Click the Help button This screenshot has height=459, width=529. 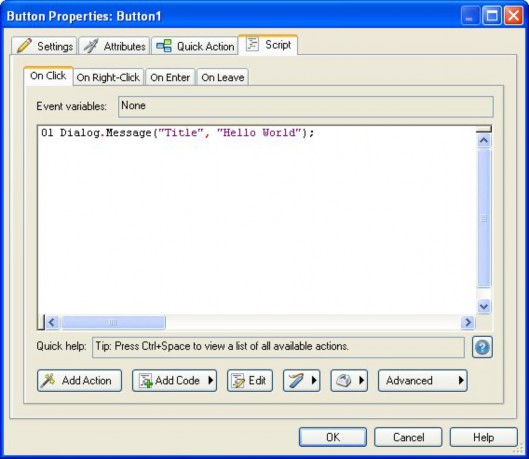[x=483, y=437]
